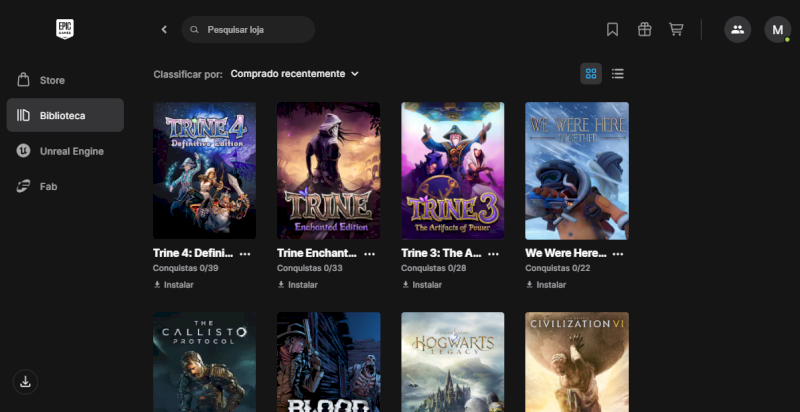
Task: Open The Callisto Protocol cover
Action: pos(205,362)
